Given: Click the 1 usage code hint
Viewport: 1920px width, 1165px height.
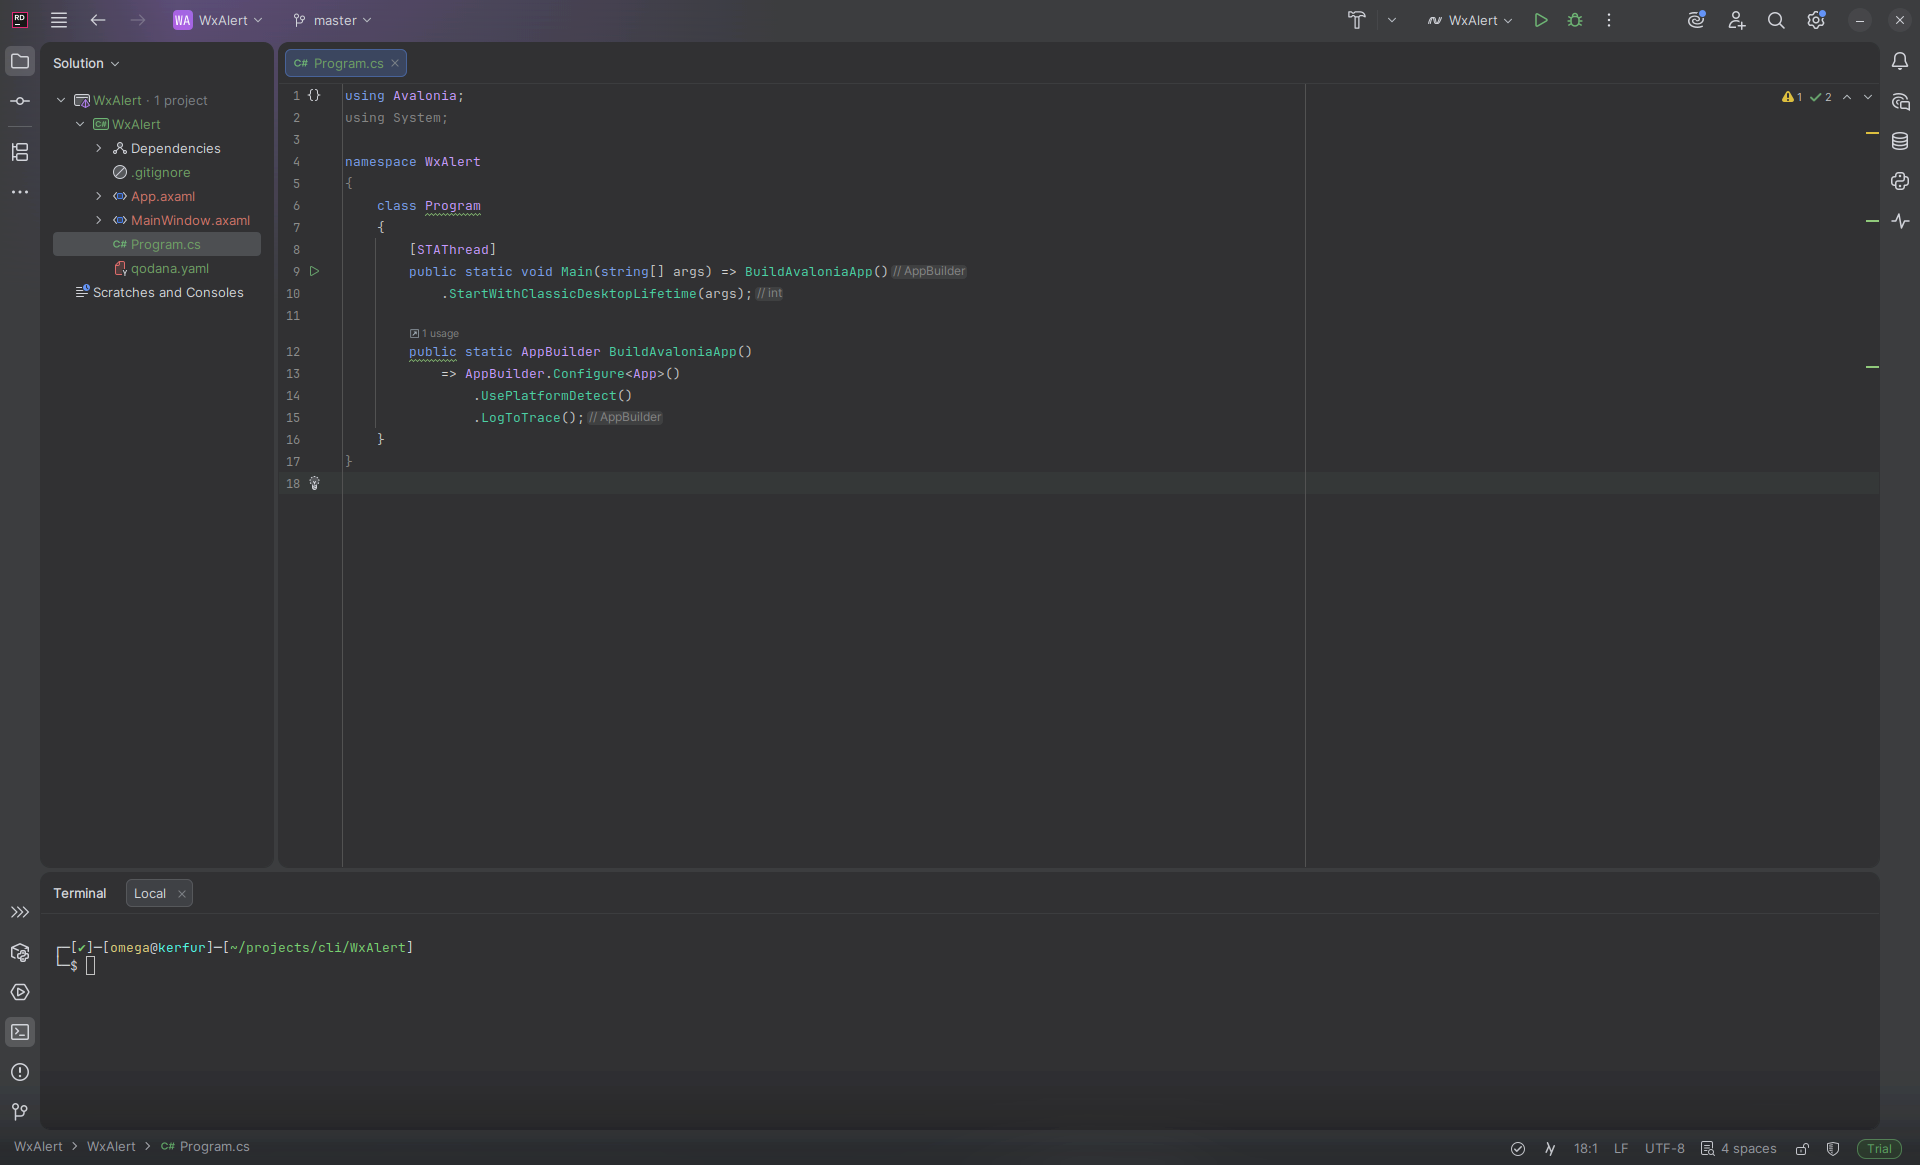Looking at the screenshot, I should pos(439,333).
